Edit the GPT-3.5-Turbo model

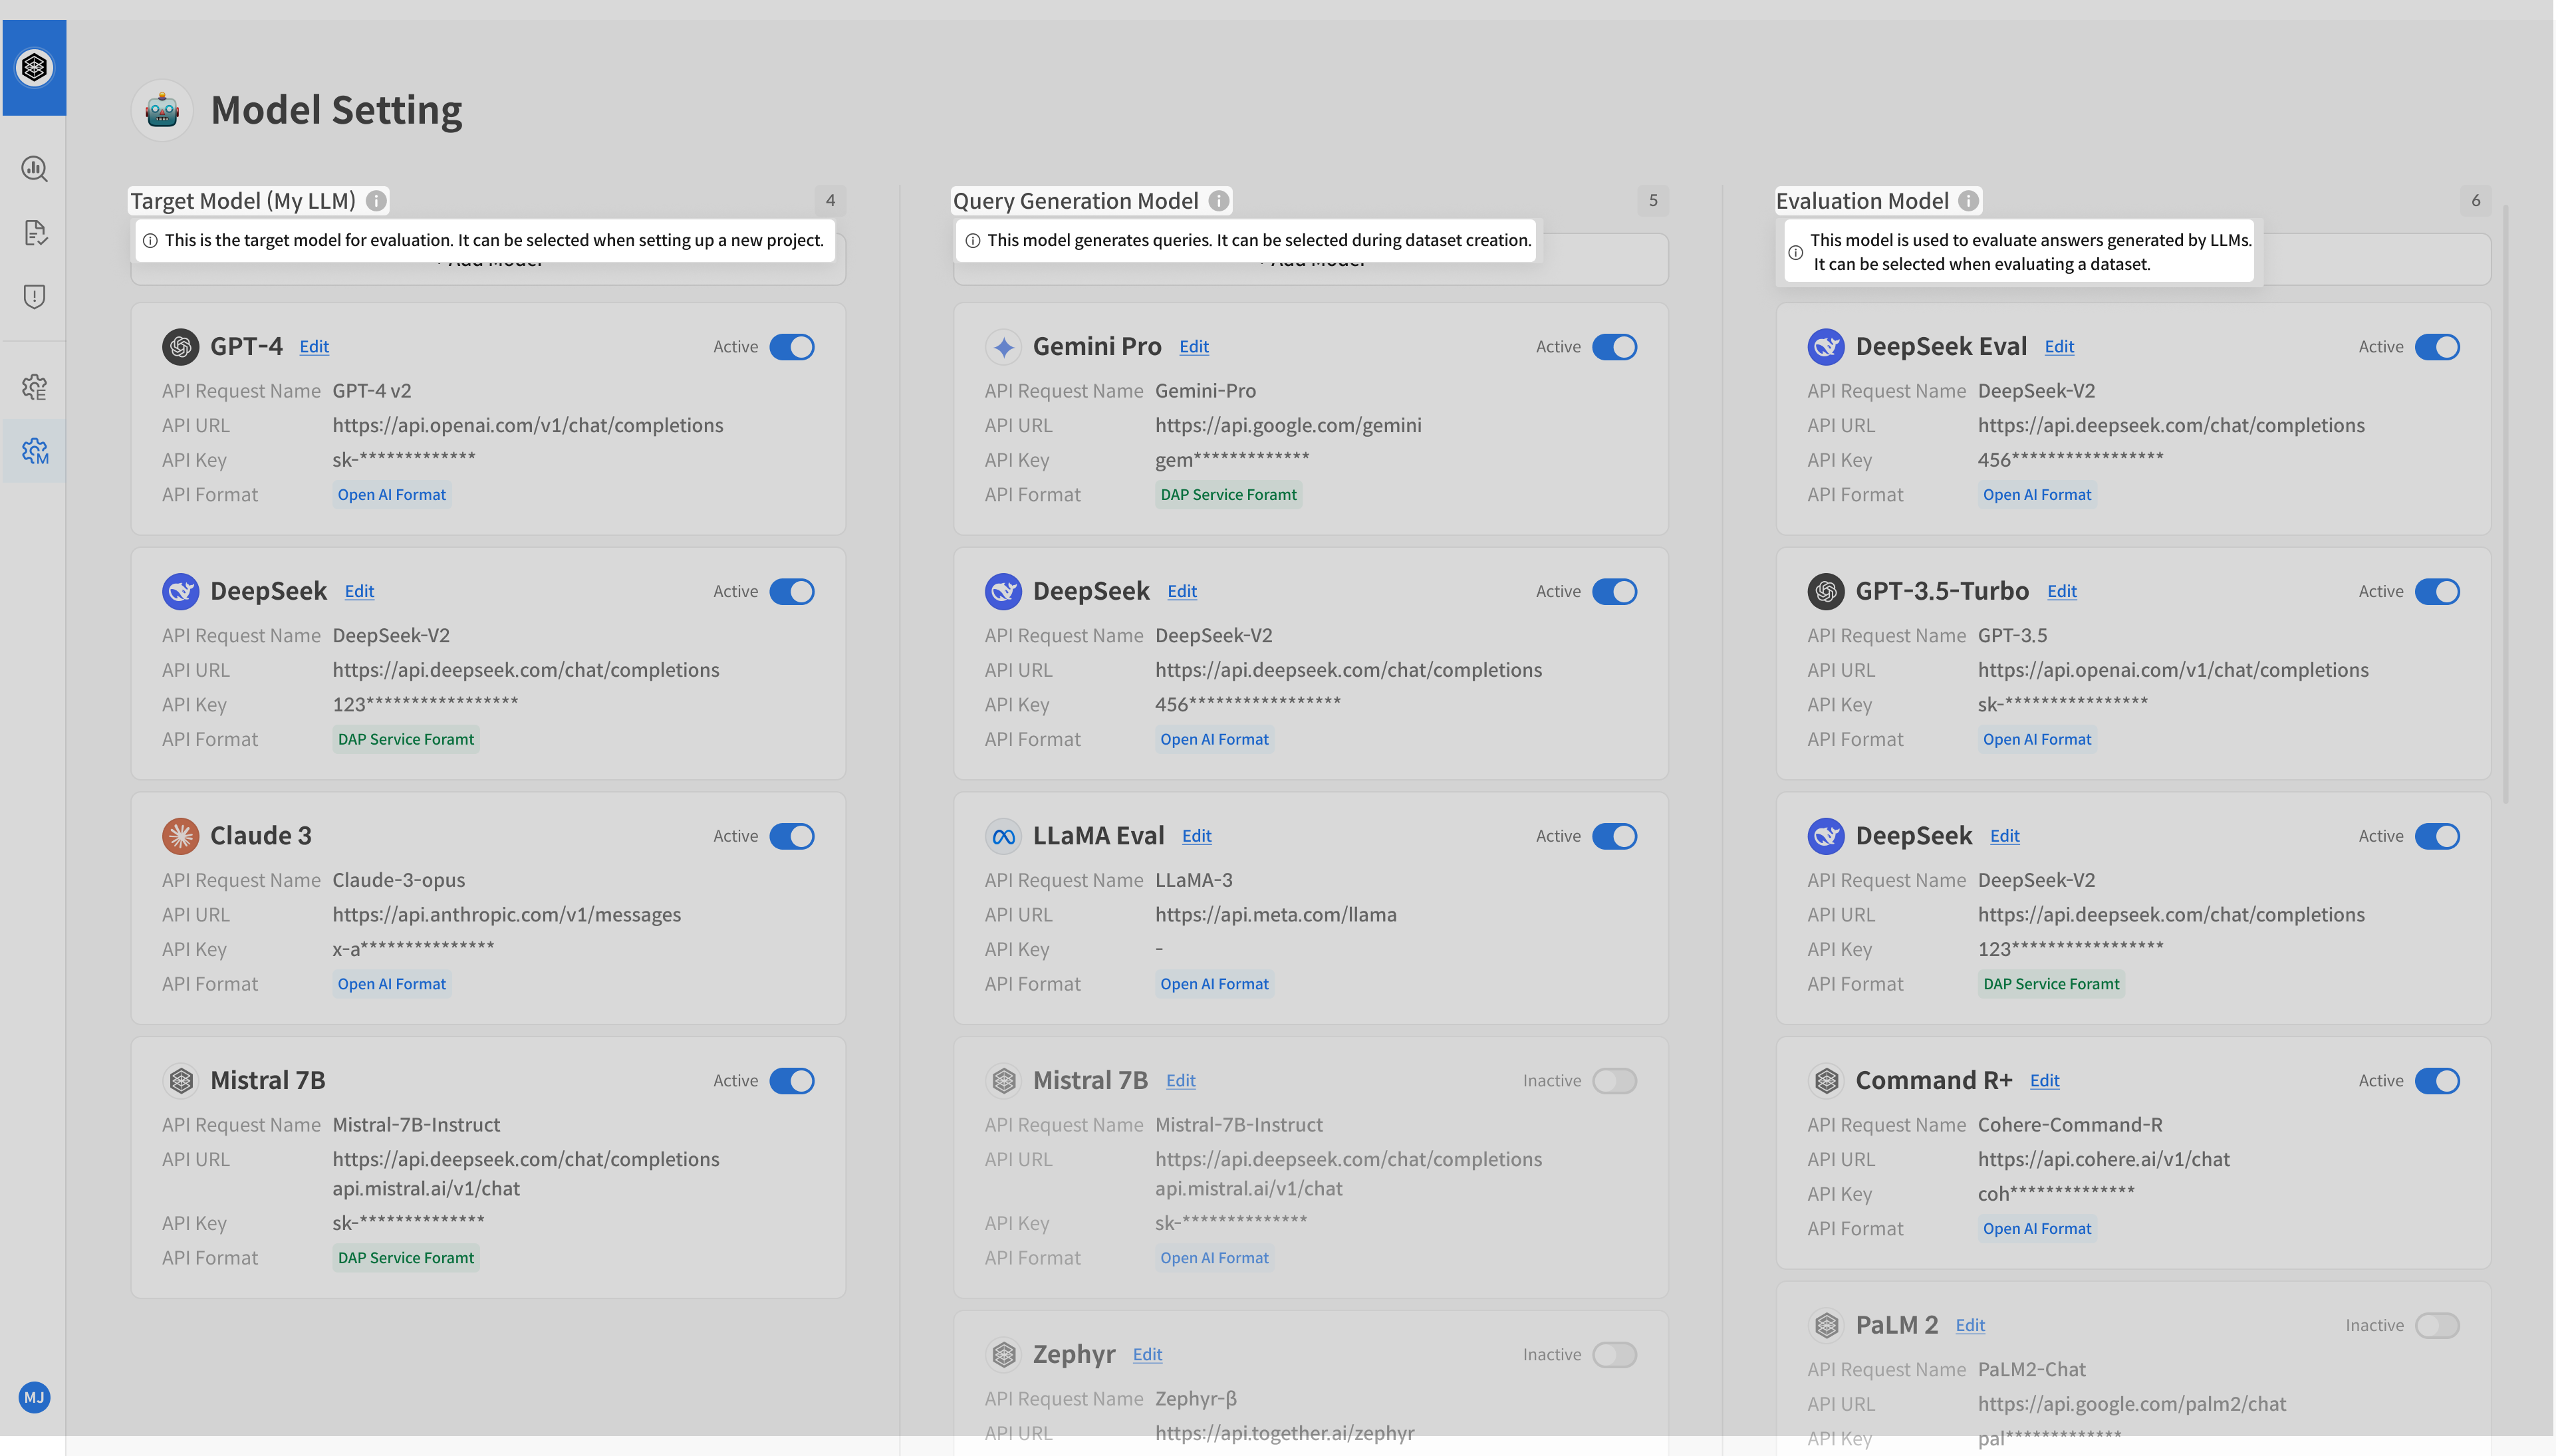(2062, 592)
